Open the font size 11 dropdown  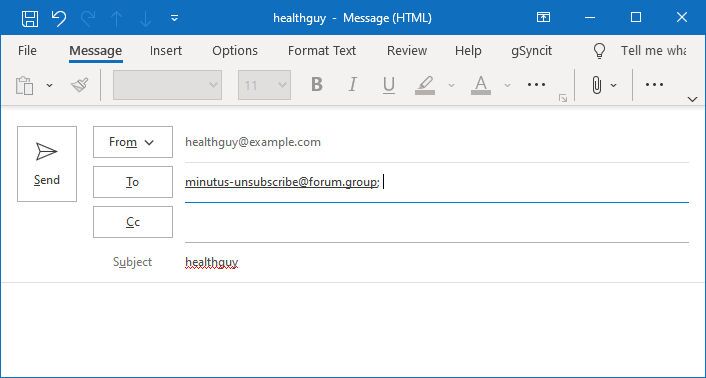tap(264, 85)
